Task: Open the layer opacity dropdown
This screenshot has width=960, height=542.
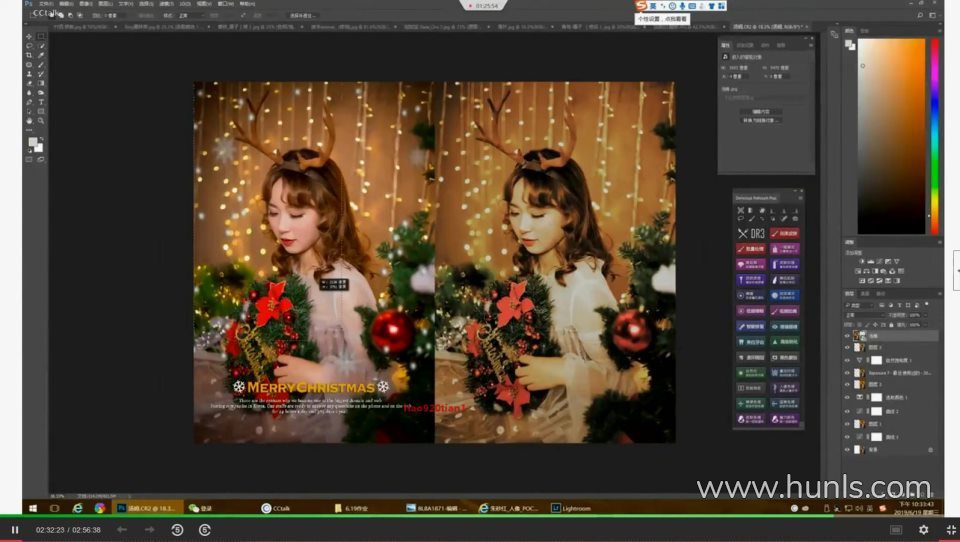Action: [918, 315]
